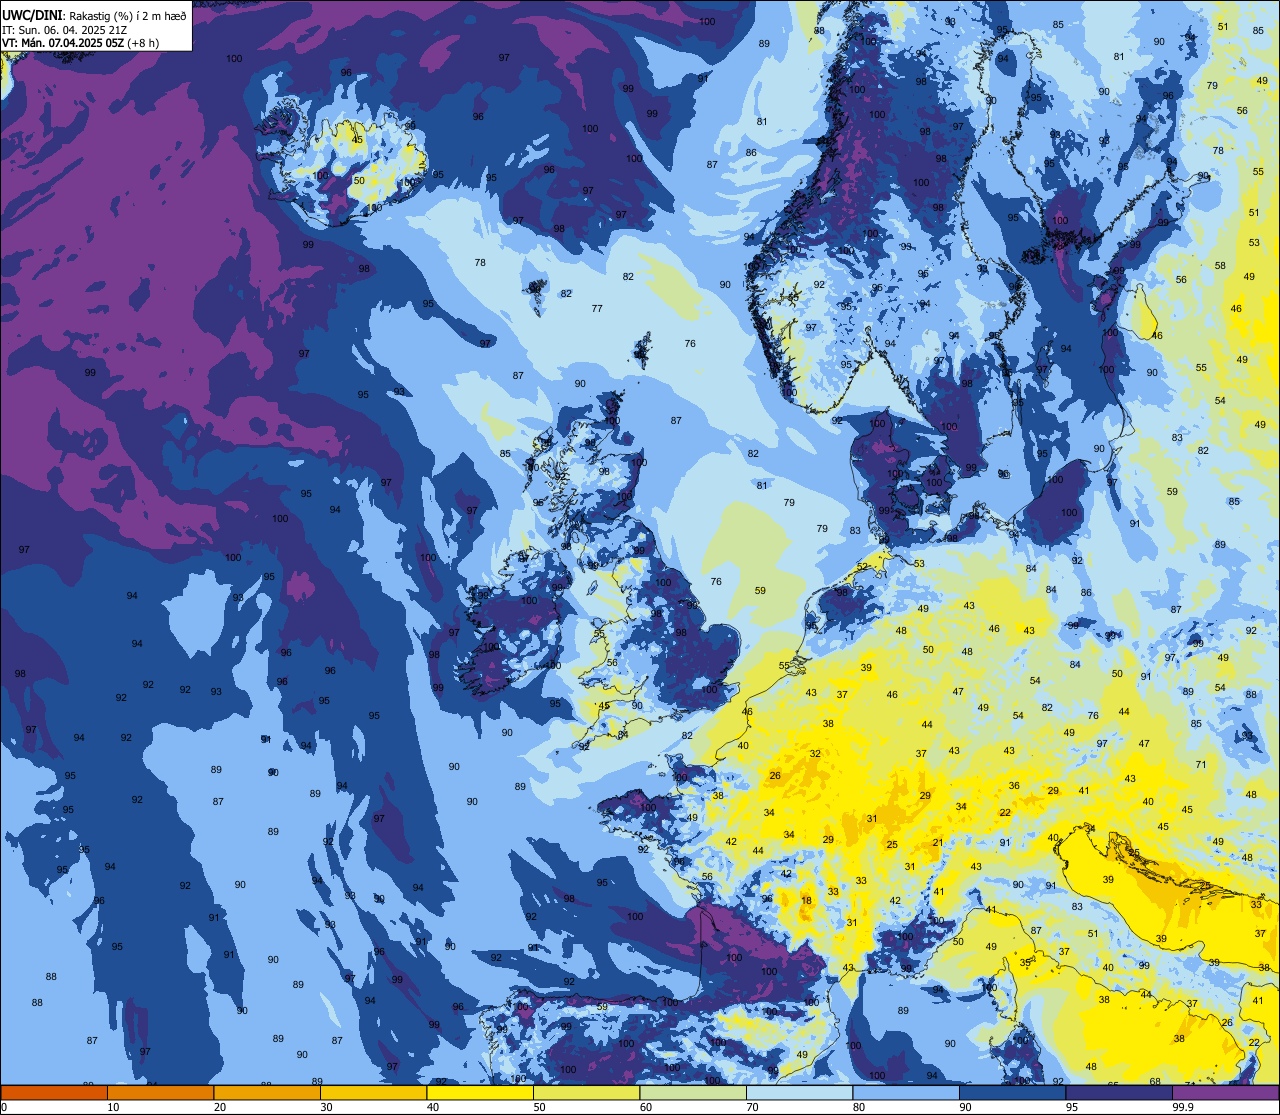Click the "VT: Mán. 07.04.2025 05Z" line
1280x1115 pixels.
pyautogui.click(x=63, y=43)
